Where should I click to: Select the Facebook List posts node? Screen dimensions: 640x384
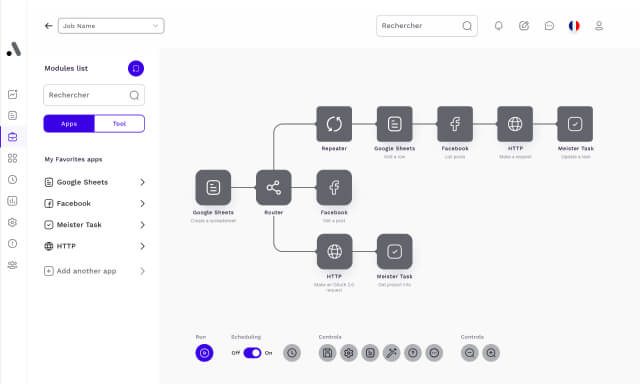(x=455, y=124)
